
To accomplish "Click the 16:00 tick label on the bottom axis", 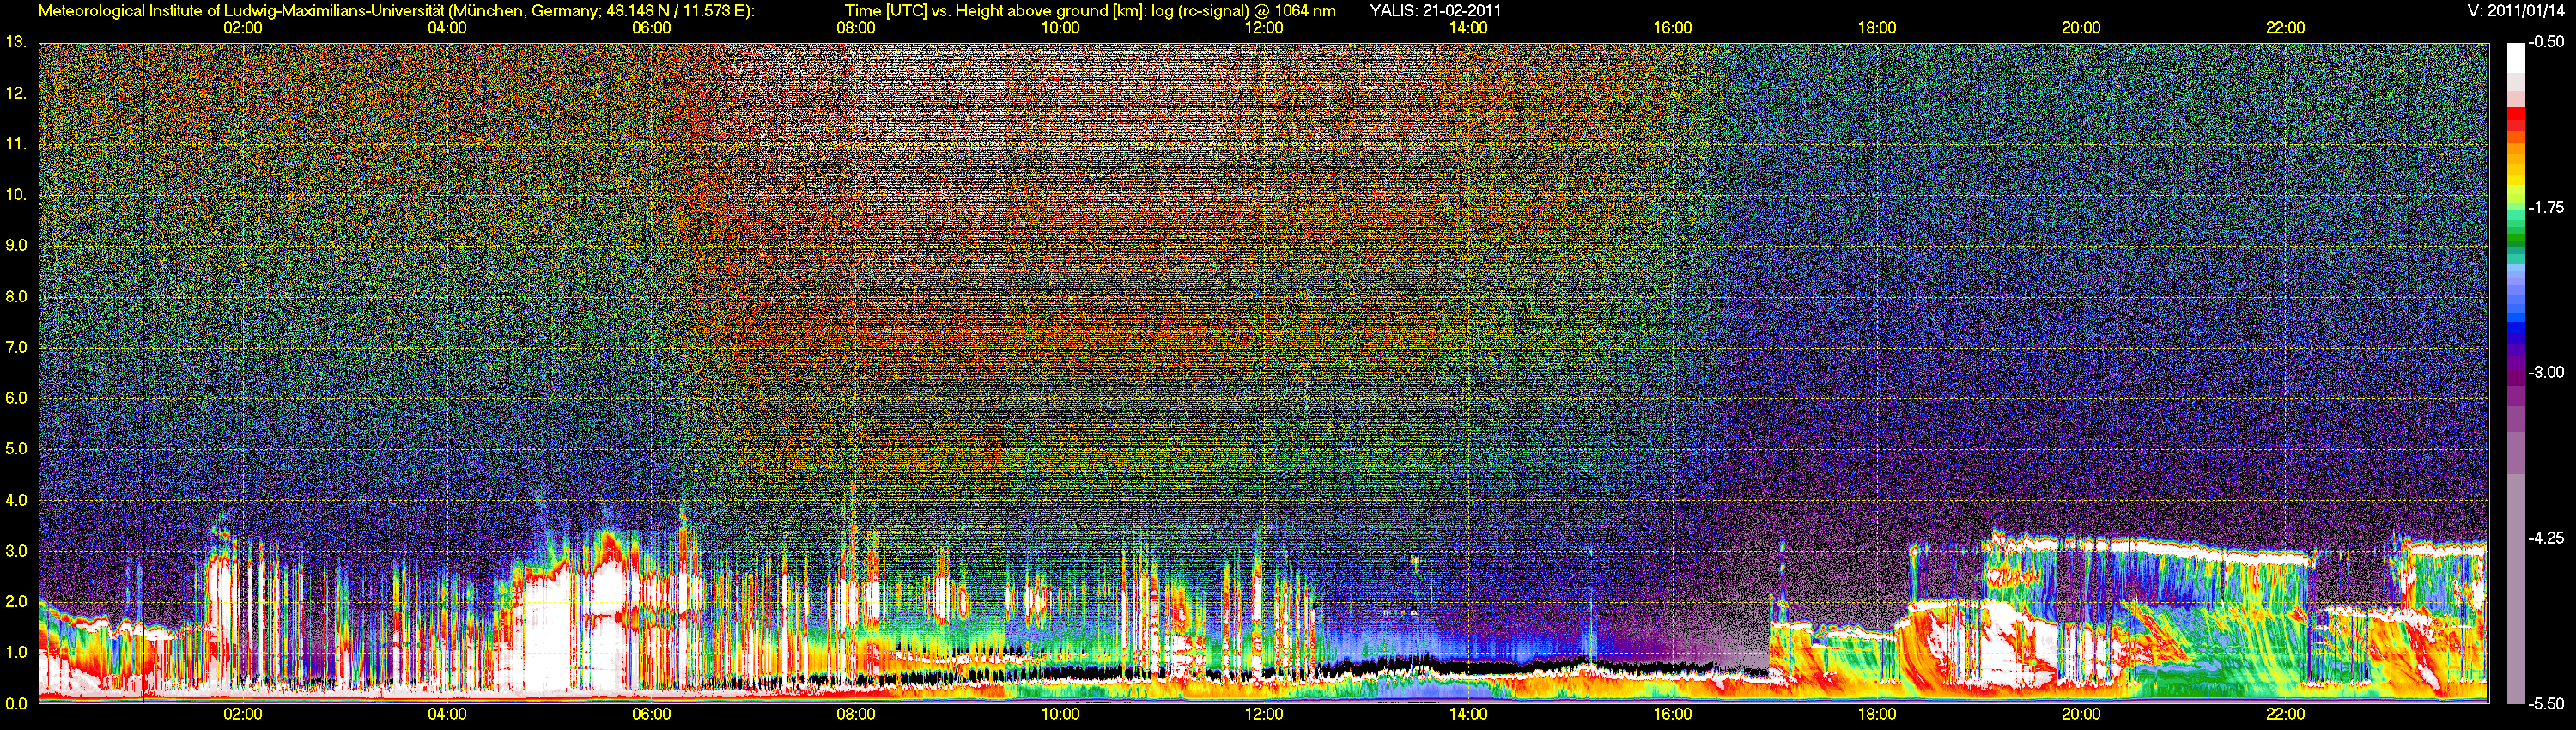I will pyautogui.click(x=1673, y=714).
